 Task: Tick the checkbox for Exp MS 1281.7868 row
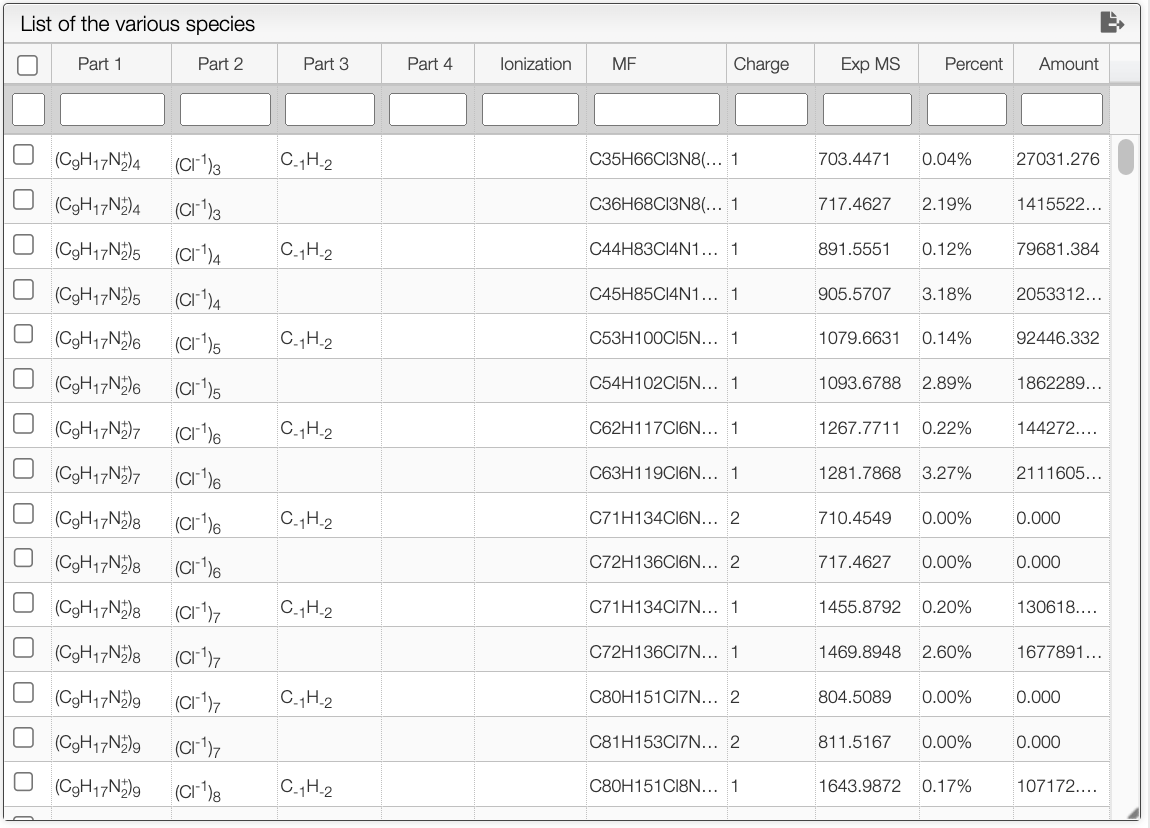[23, 469]
